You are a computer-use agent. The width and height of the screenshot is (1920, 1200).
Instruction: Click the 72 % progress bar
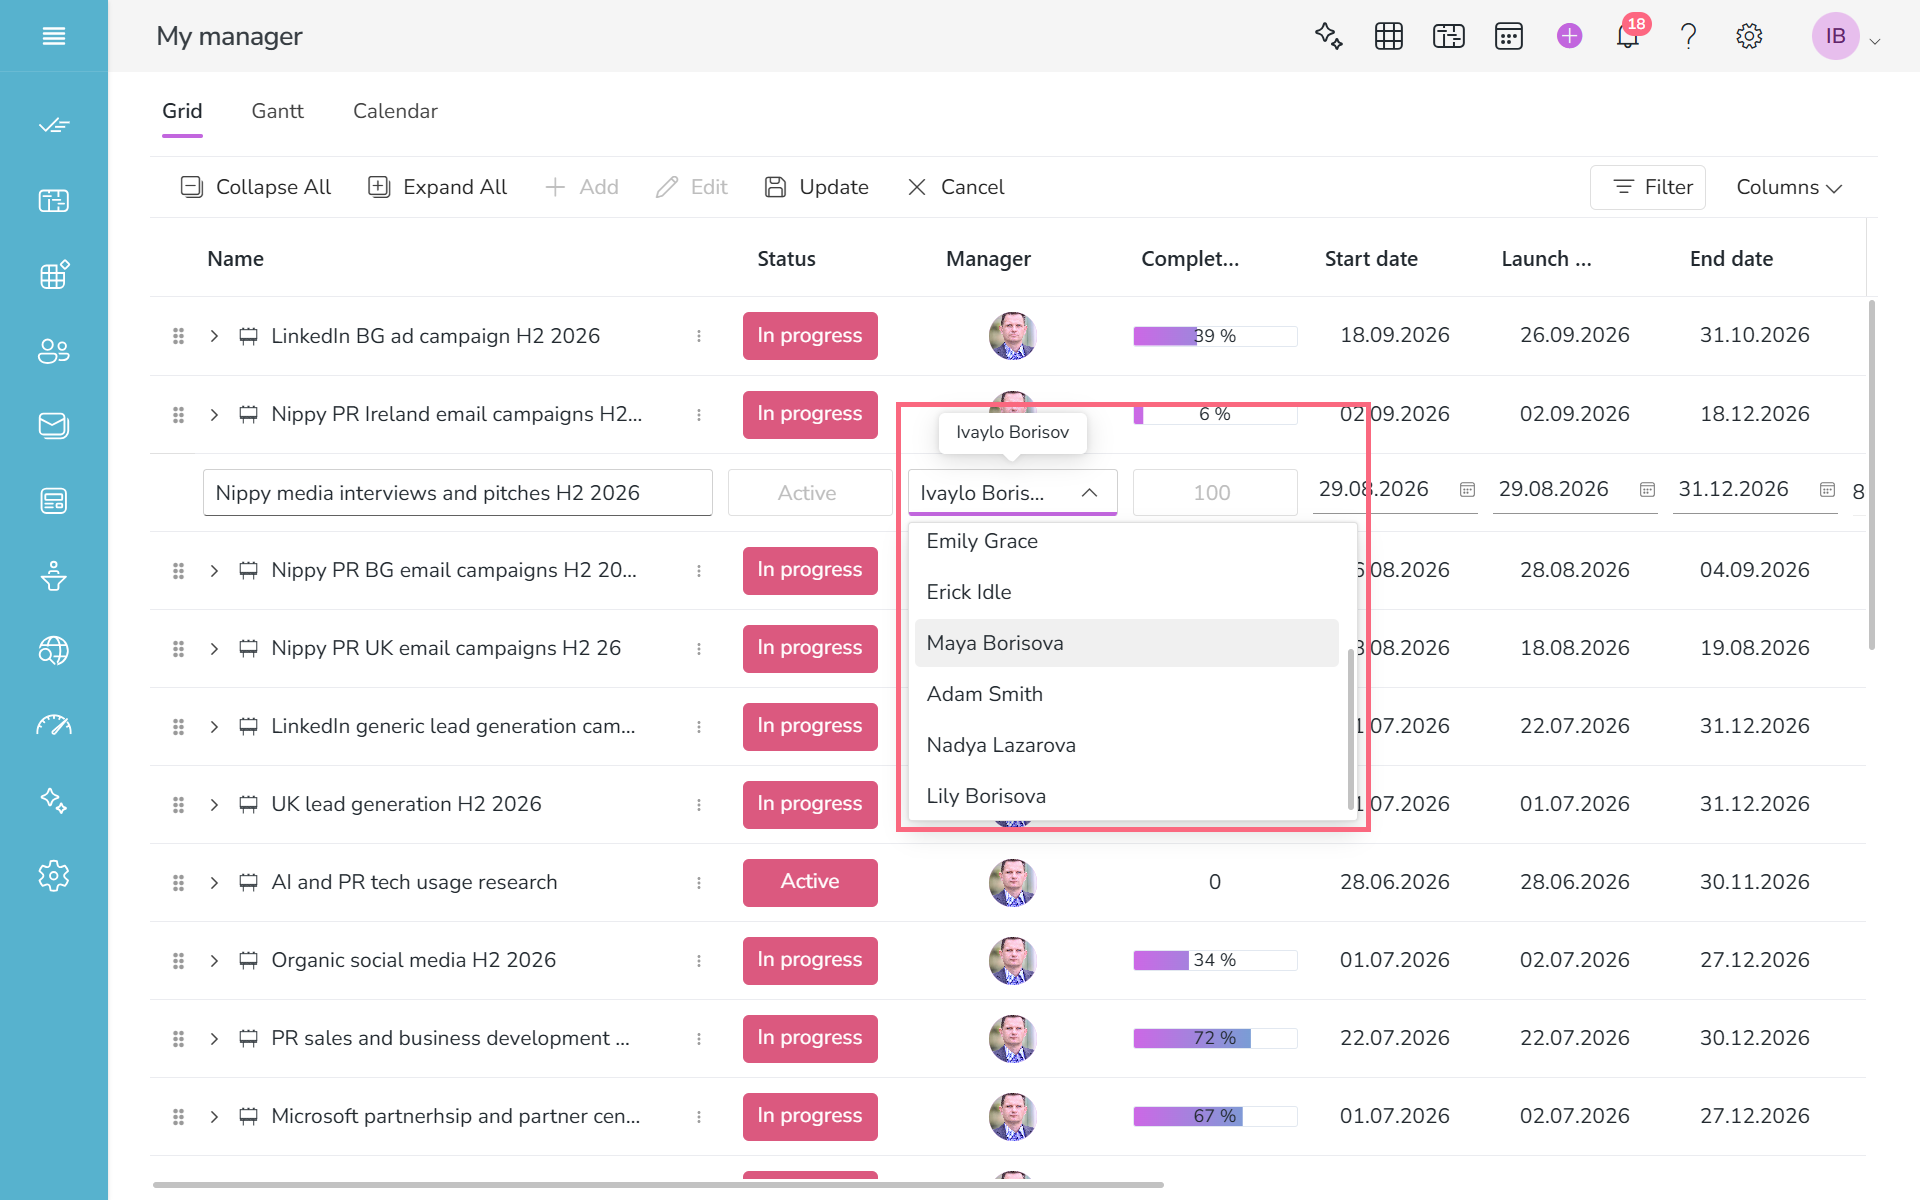coord(1215,1038)
